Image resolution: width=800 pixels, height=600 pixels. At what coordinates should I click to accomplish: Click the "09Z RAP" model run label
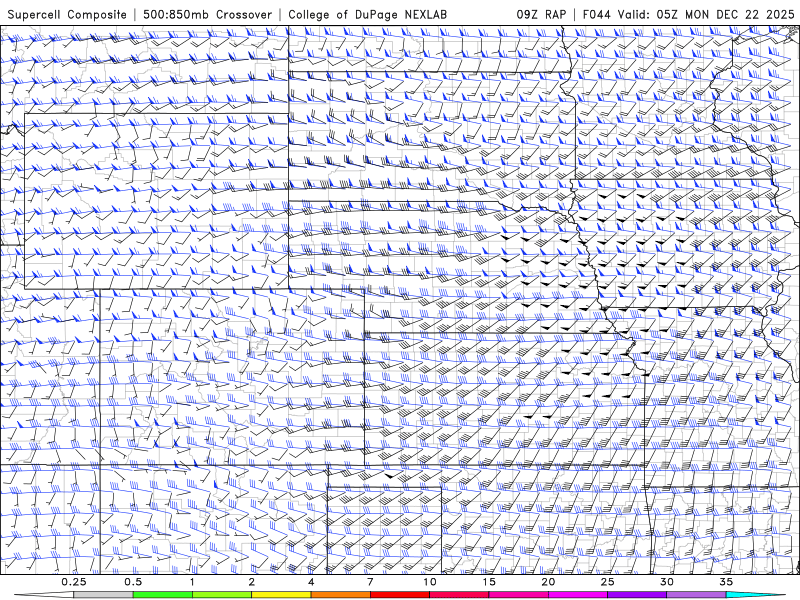coord(541,15)
